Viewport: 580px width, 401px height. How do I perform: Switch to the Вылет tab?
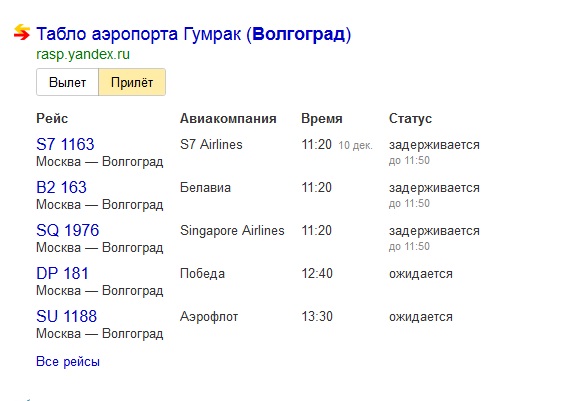[x=67, y=82]
